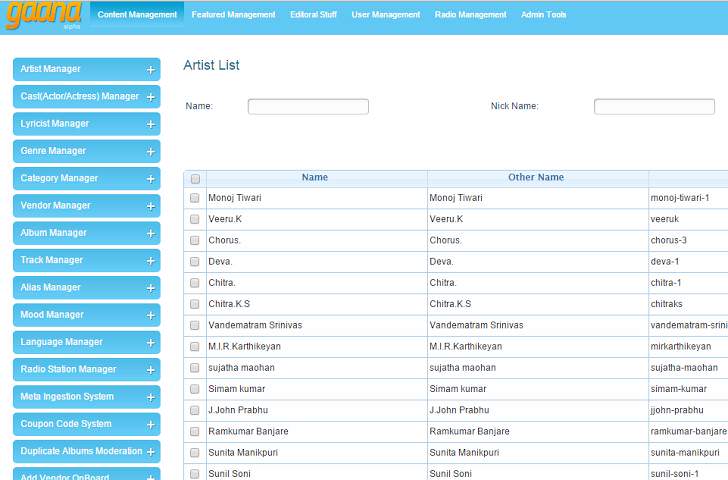Open the Meta Ingestion System section
The height and width of the screenshot is (480, 728).
(85, 397)
